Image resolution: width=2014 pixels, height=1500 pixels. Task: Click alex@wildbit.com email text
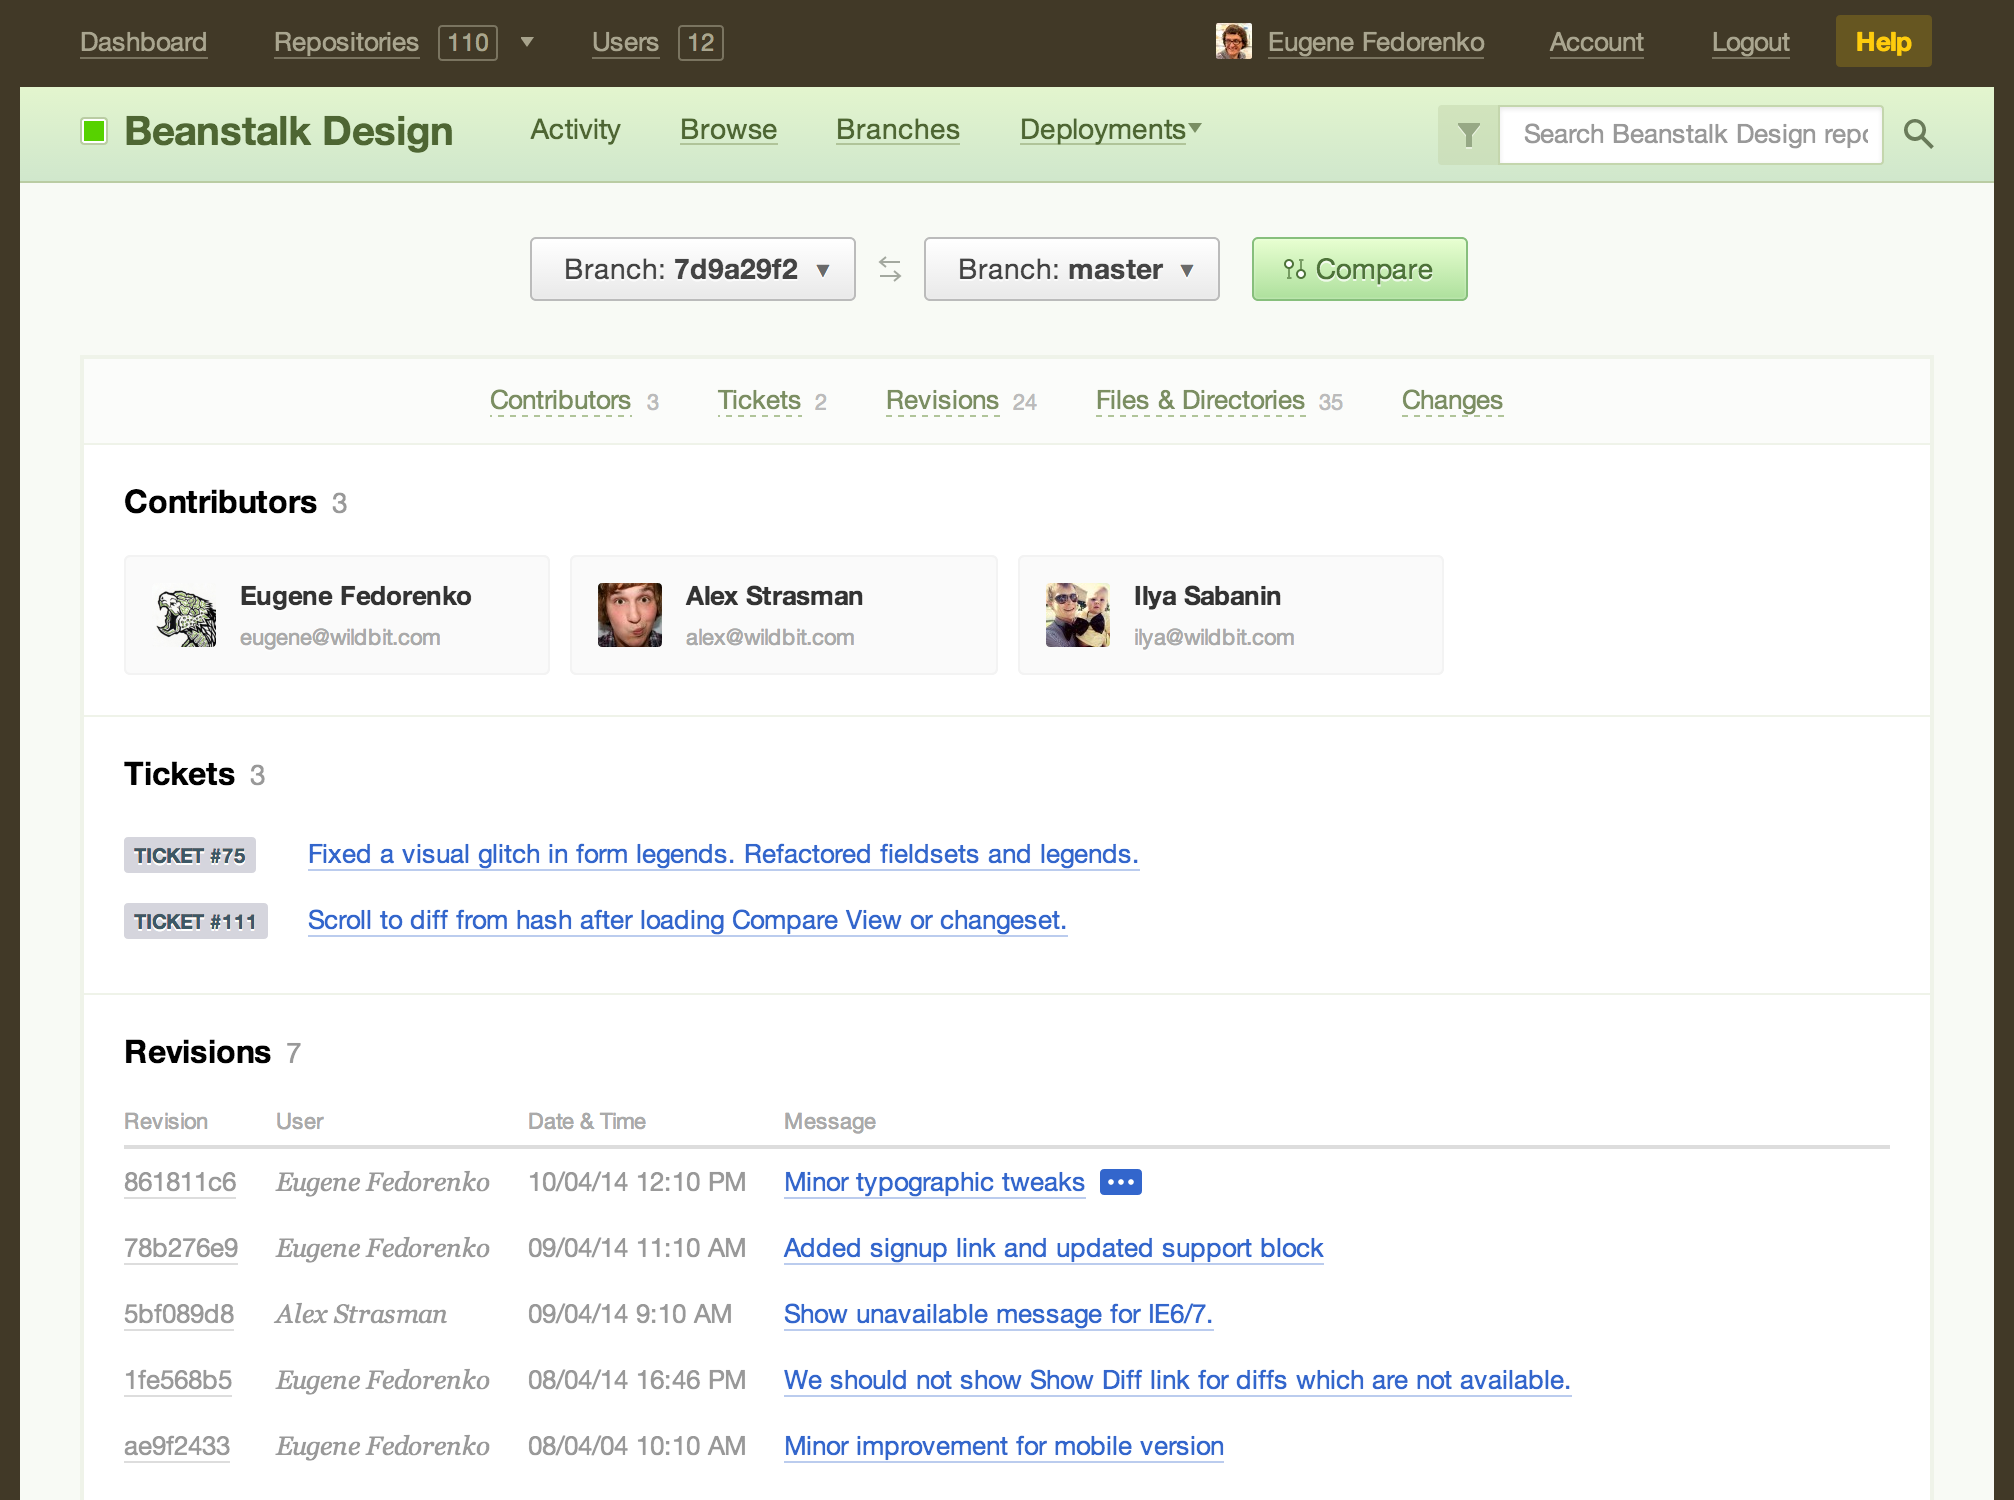770,637
